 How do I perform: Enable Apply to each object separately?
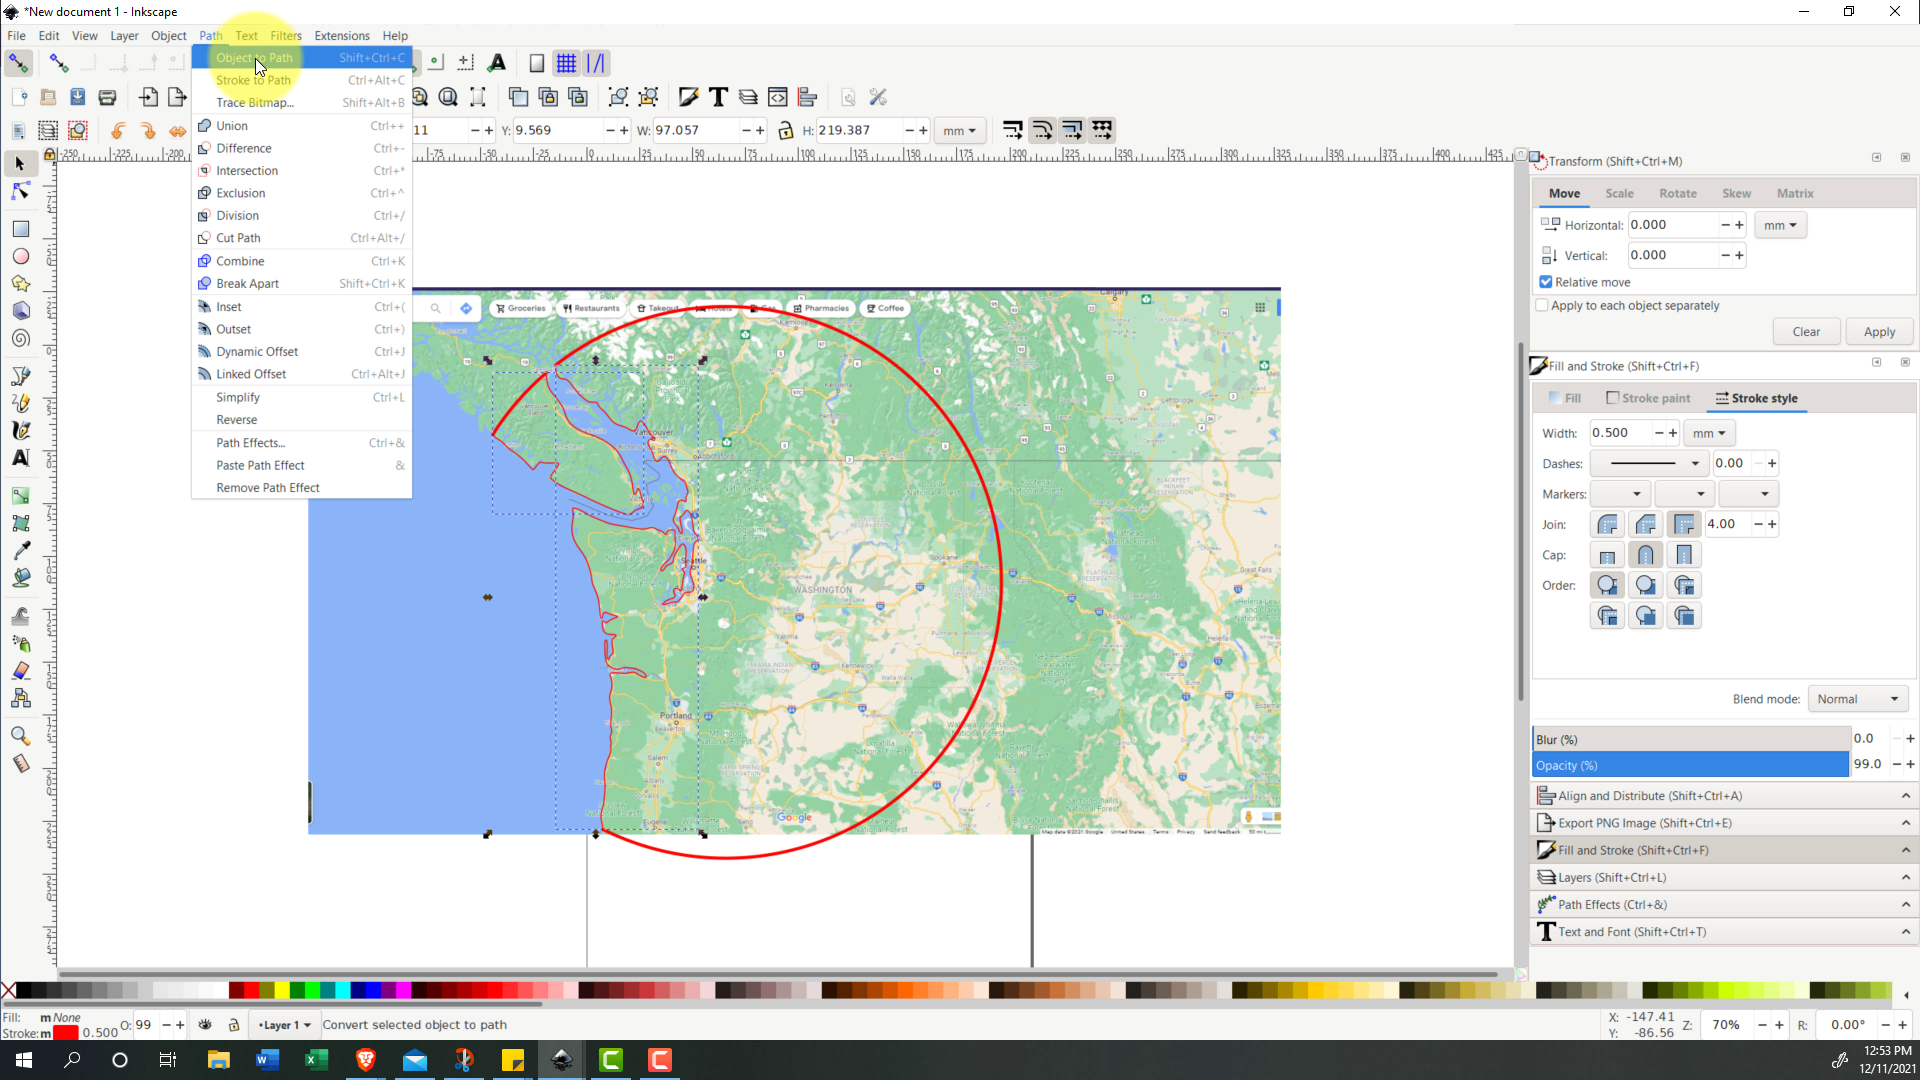1542,305
